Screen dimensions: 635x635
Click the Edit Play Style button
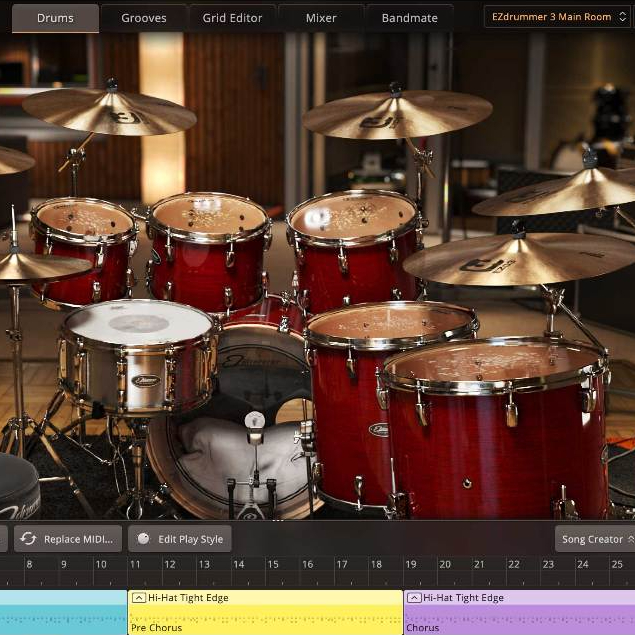pyautogui.click(x=180, y=539)
